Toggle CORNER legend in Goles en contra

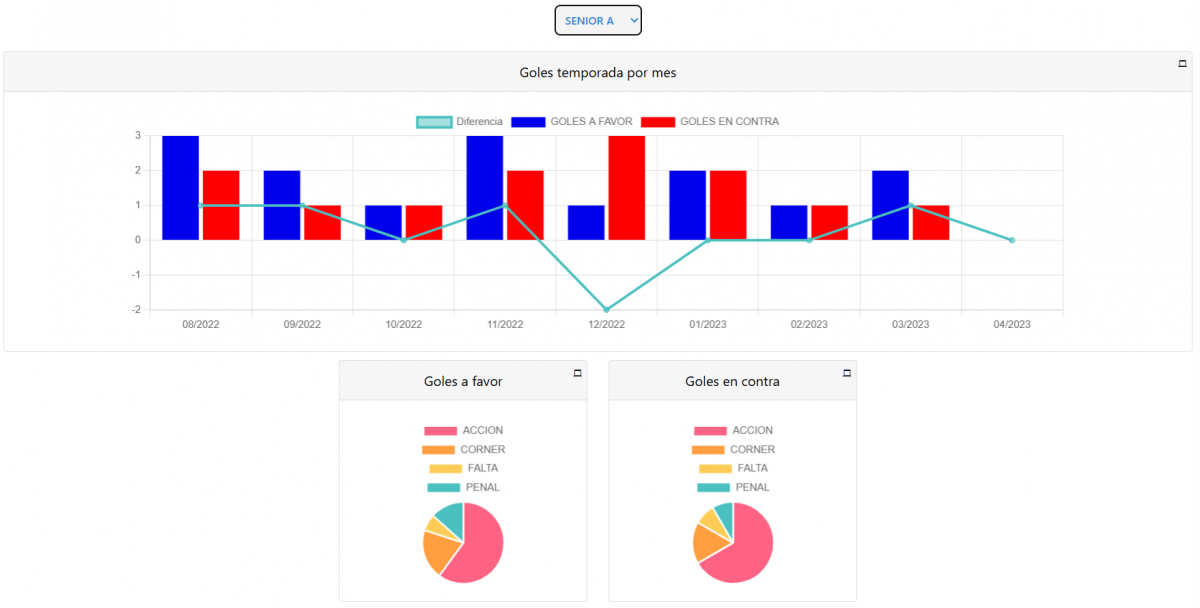click(x=733, y=450)
